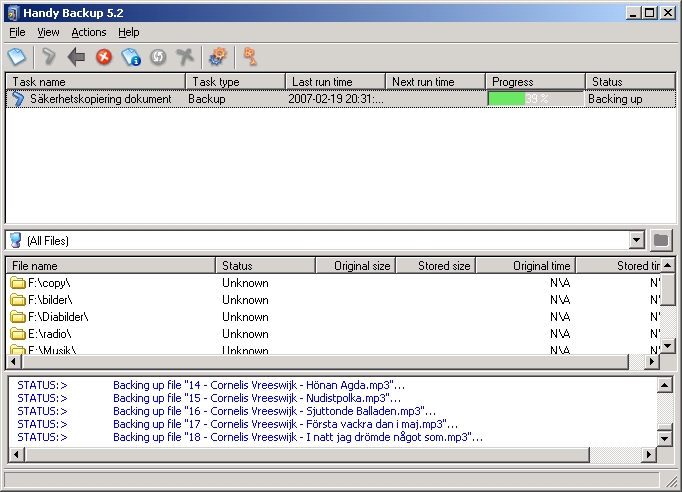Select the Säkerhetskopiering dokument task row
The width and height of the screenshot is (682, 492).
[341, 99]
